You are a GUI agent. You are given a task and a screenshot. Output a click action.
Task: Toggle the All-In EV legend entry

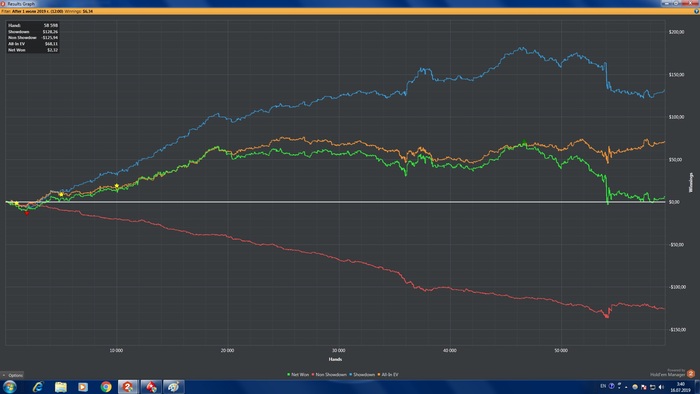coord(388,375)
